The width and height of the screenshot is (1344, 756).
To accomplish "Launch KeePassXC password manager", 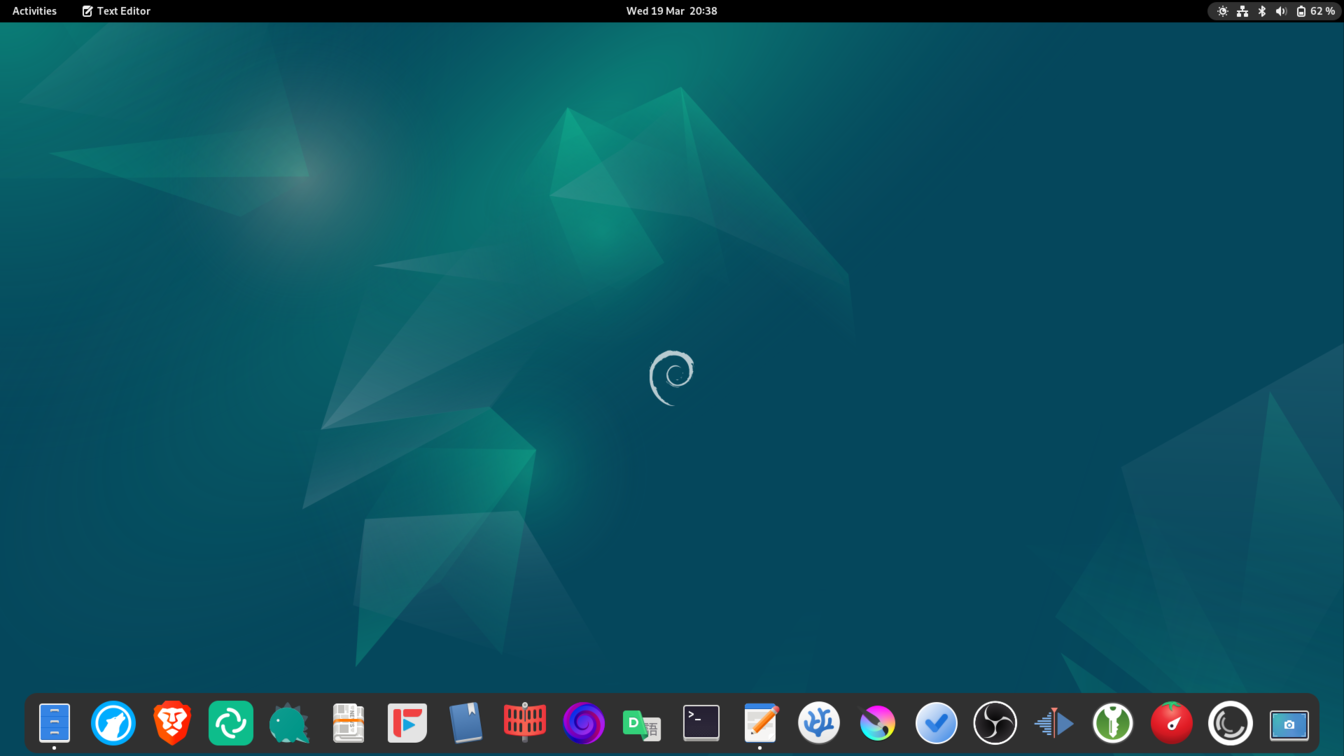I will [x=1112, y=722].
